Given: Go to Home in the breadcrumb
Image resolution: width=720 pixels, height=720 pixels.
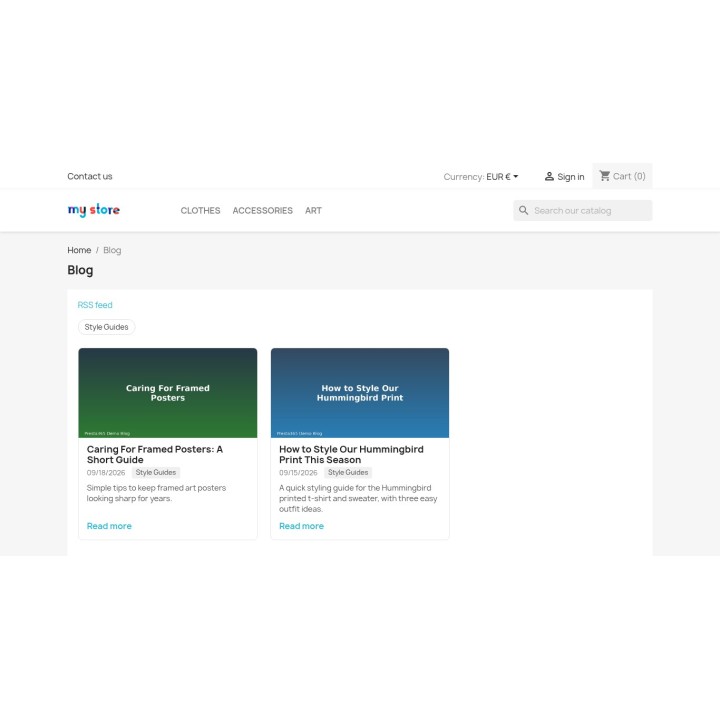Looking at the screenshot, I should [x=79, y=250].
